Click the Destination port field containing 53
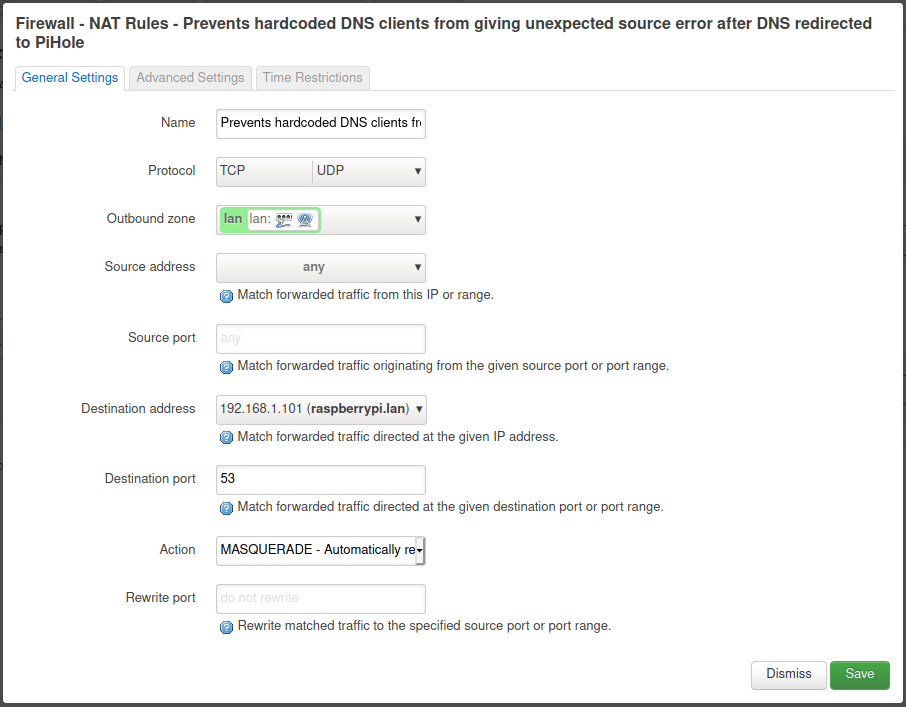The image size is (906, 707). [321, 479]
